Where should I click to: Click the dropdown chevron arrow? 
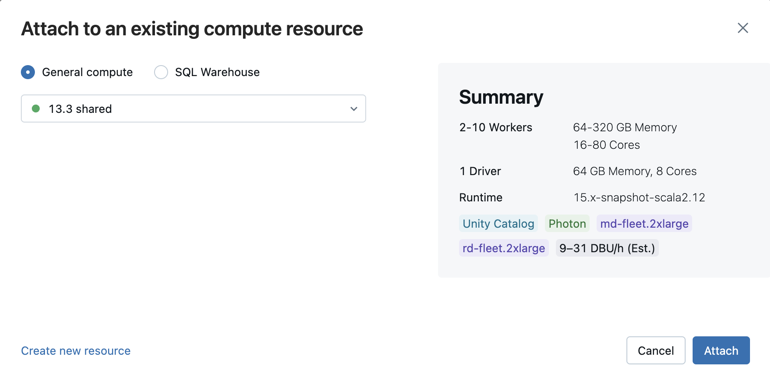pos(354,109)
